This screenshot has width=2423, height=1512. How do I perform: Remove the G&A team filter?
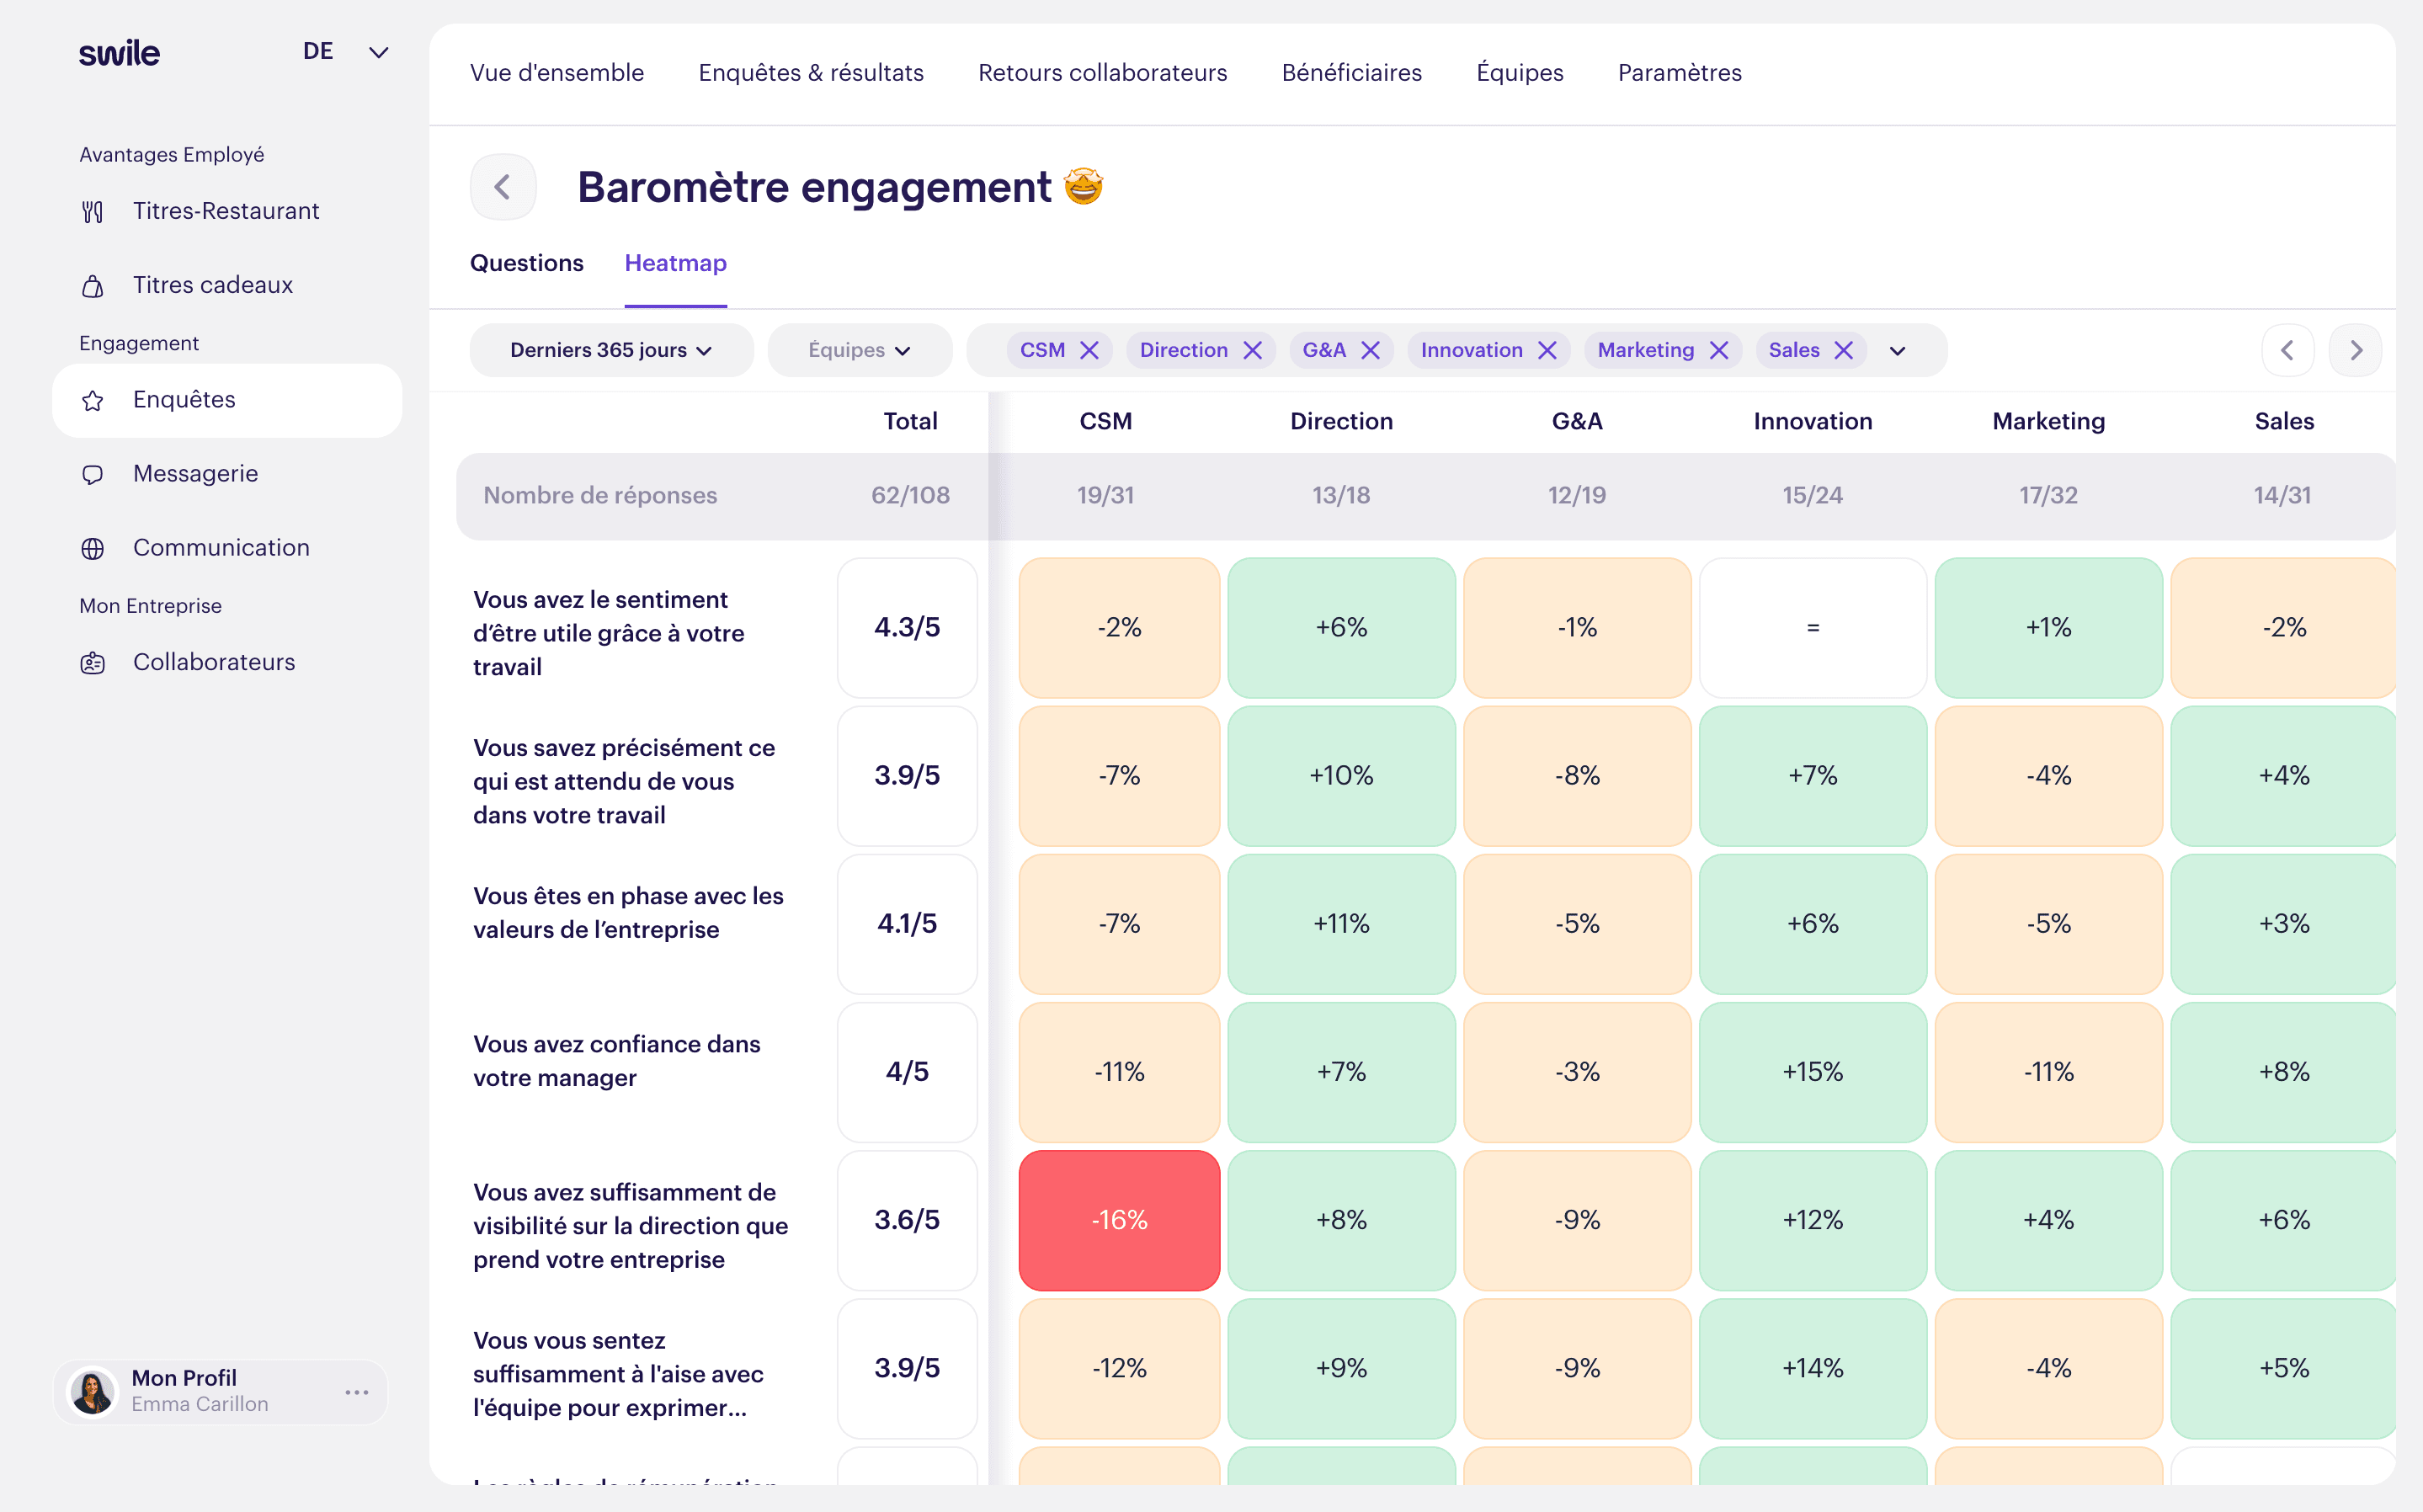click(x=1370, y=350)
